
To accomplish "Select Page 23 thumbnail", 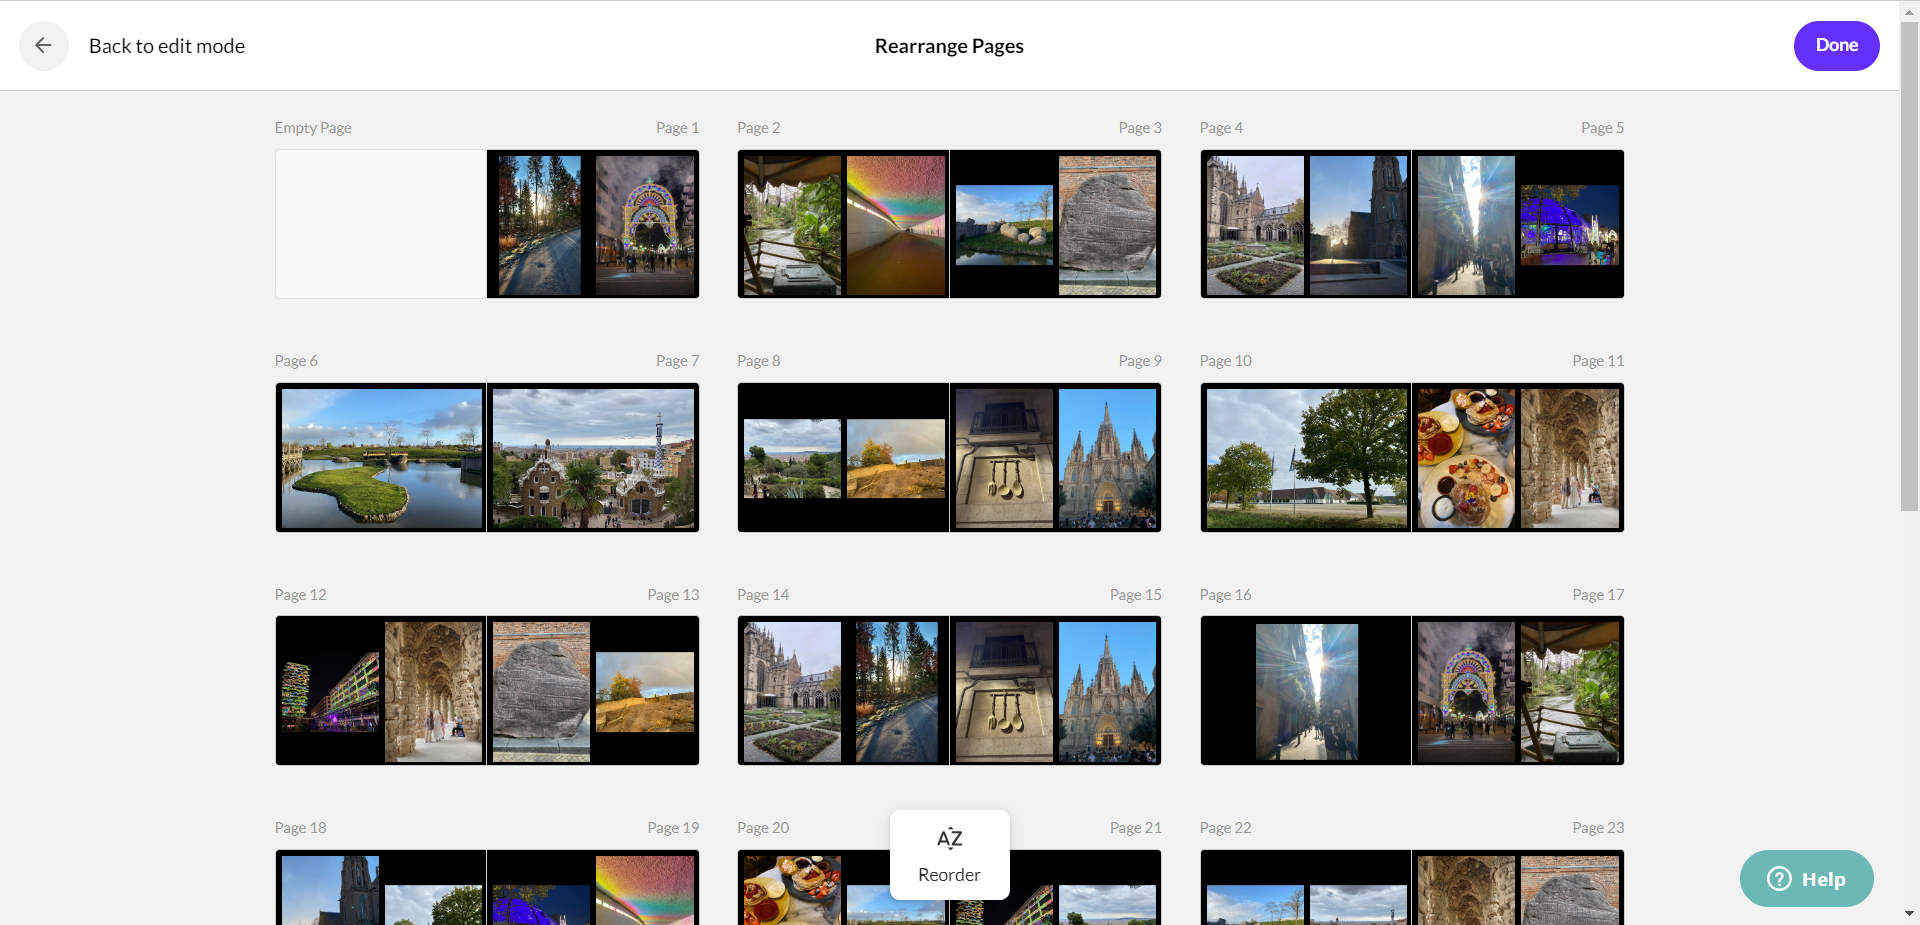I will coord(1518,888).
